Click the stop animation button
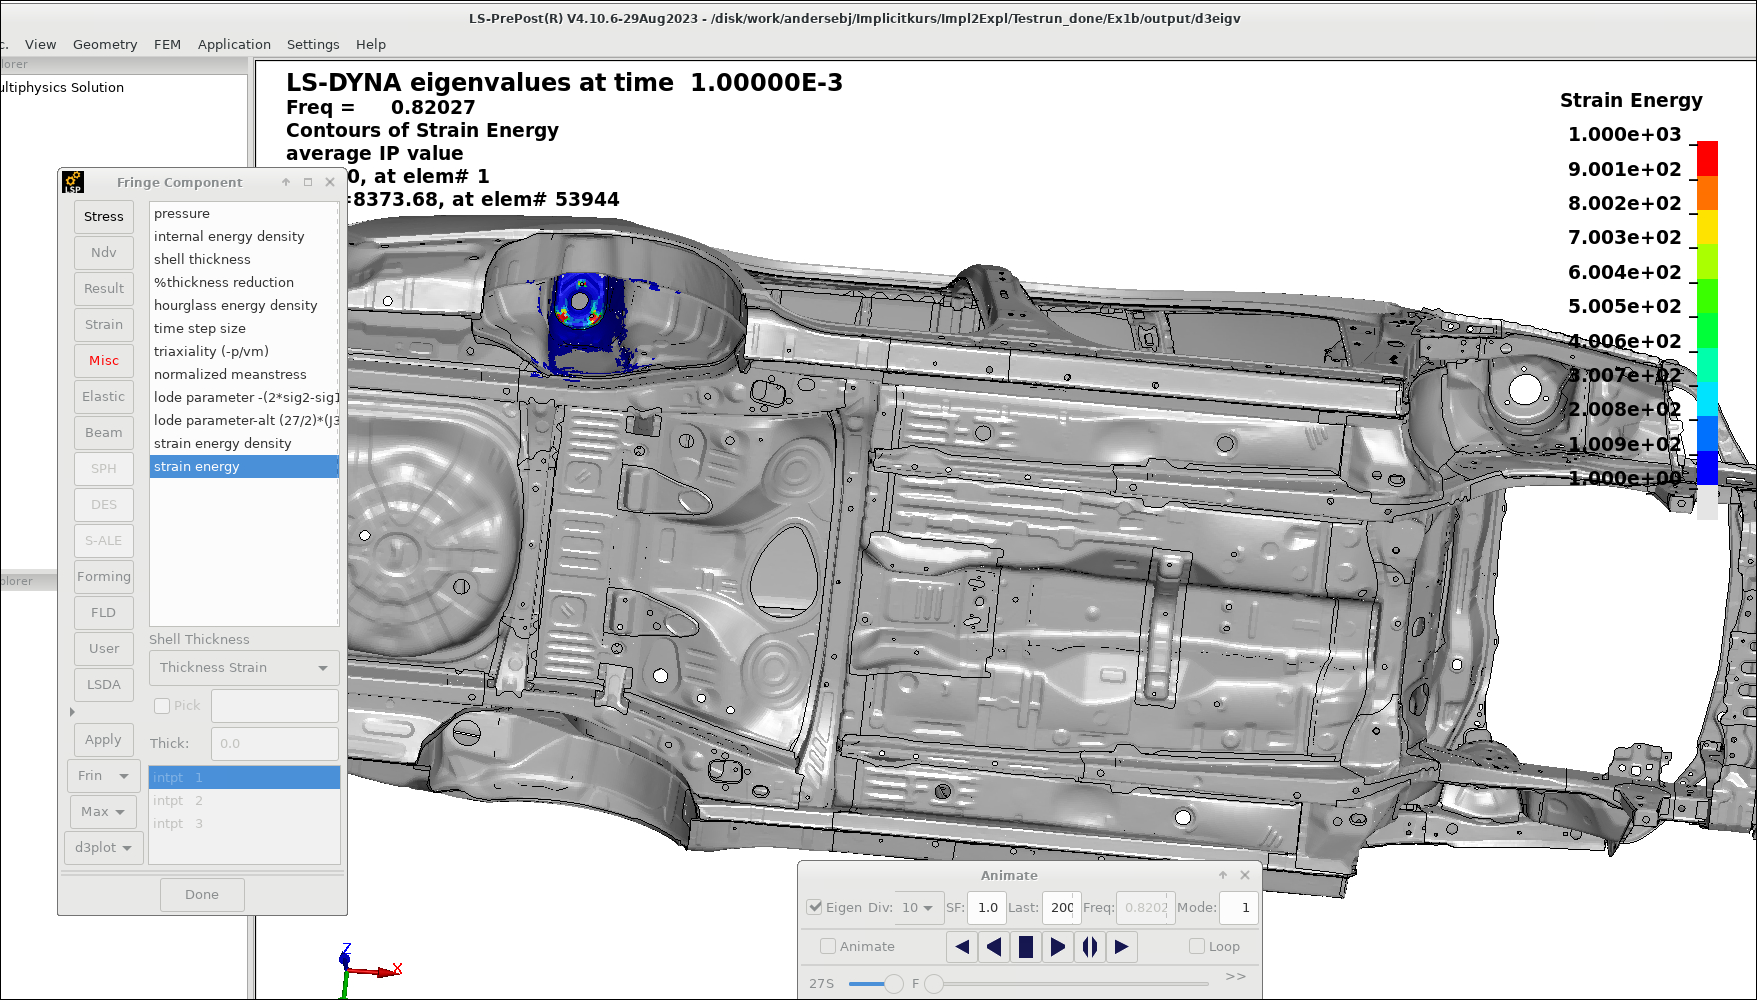This screenshot has width=1757, height=1000. [x=1025, y=947]
